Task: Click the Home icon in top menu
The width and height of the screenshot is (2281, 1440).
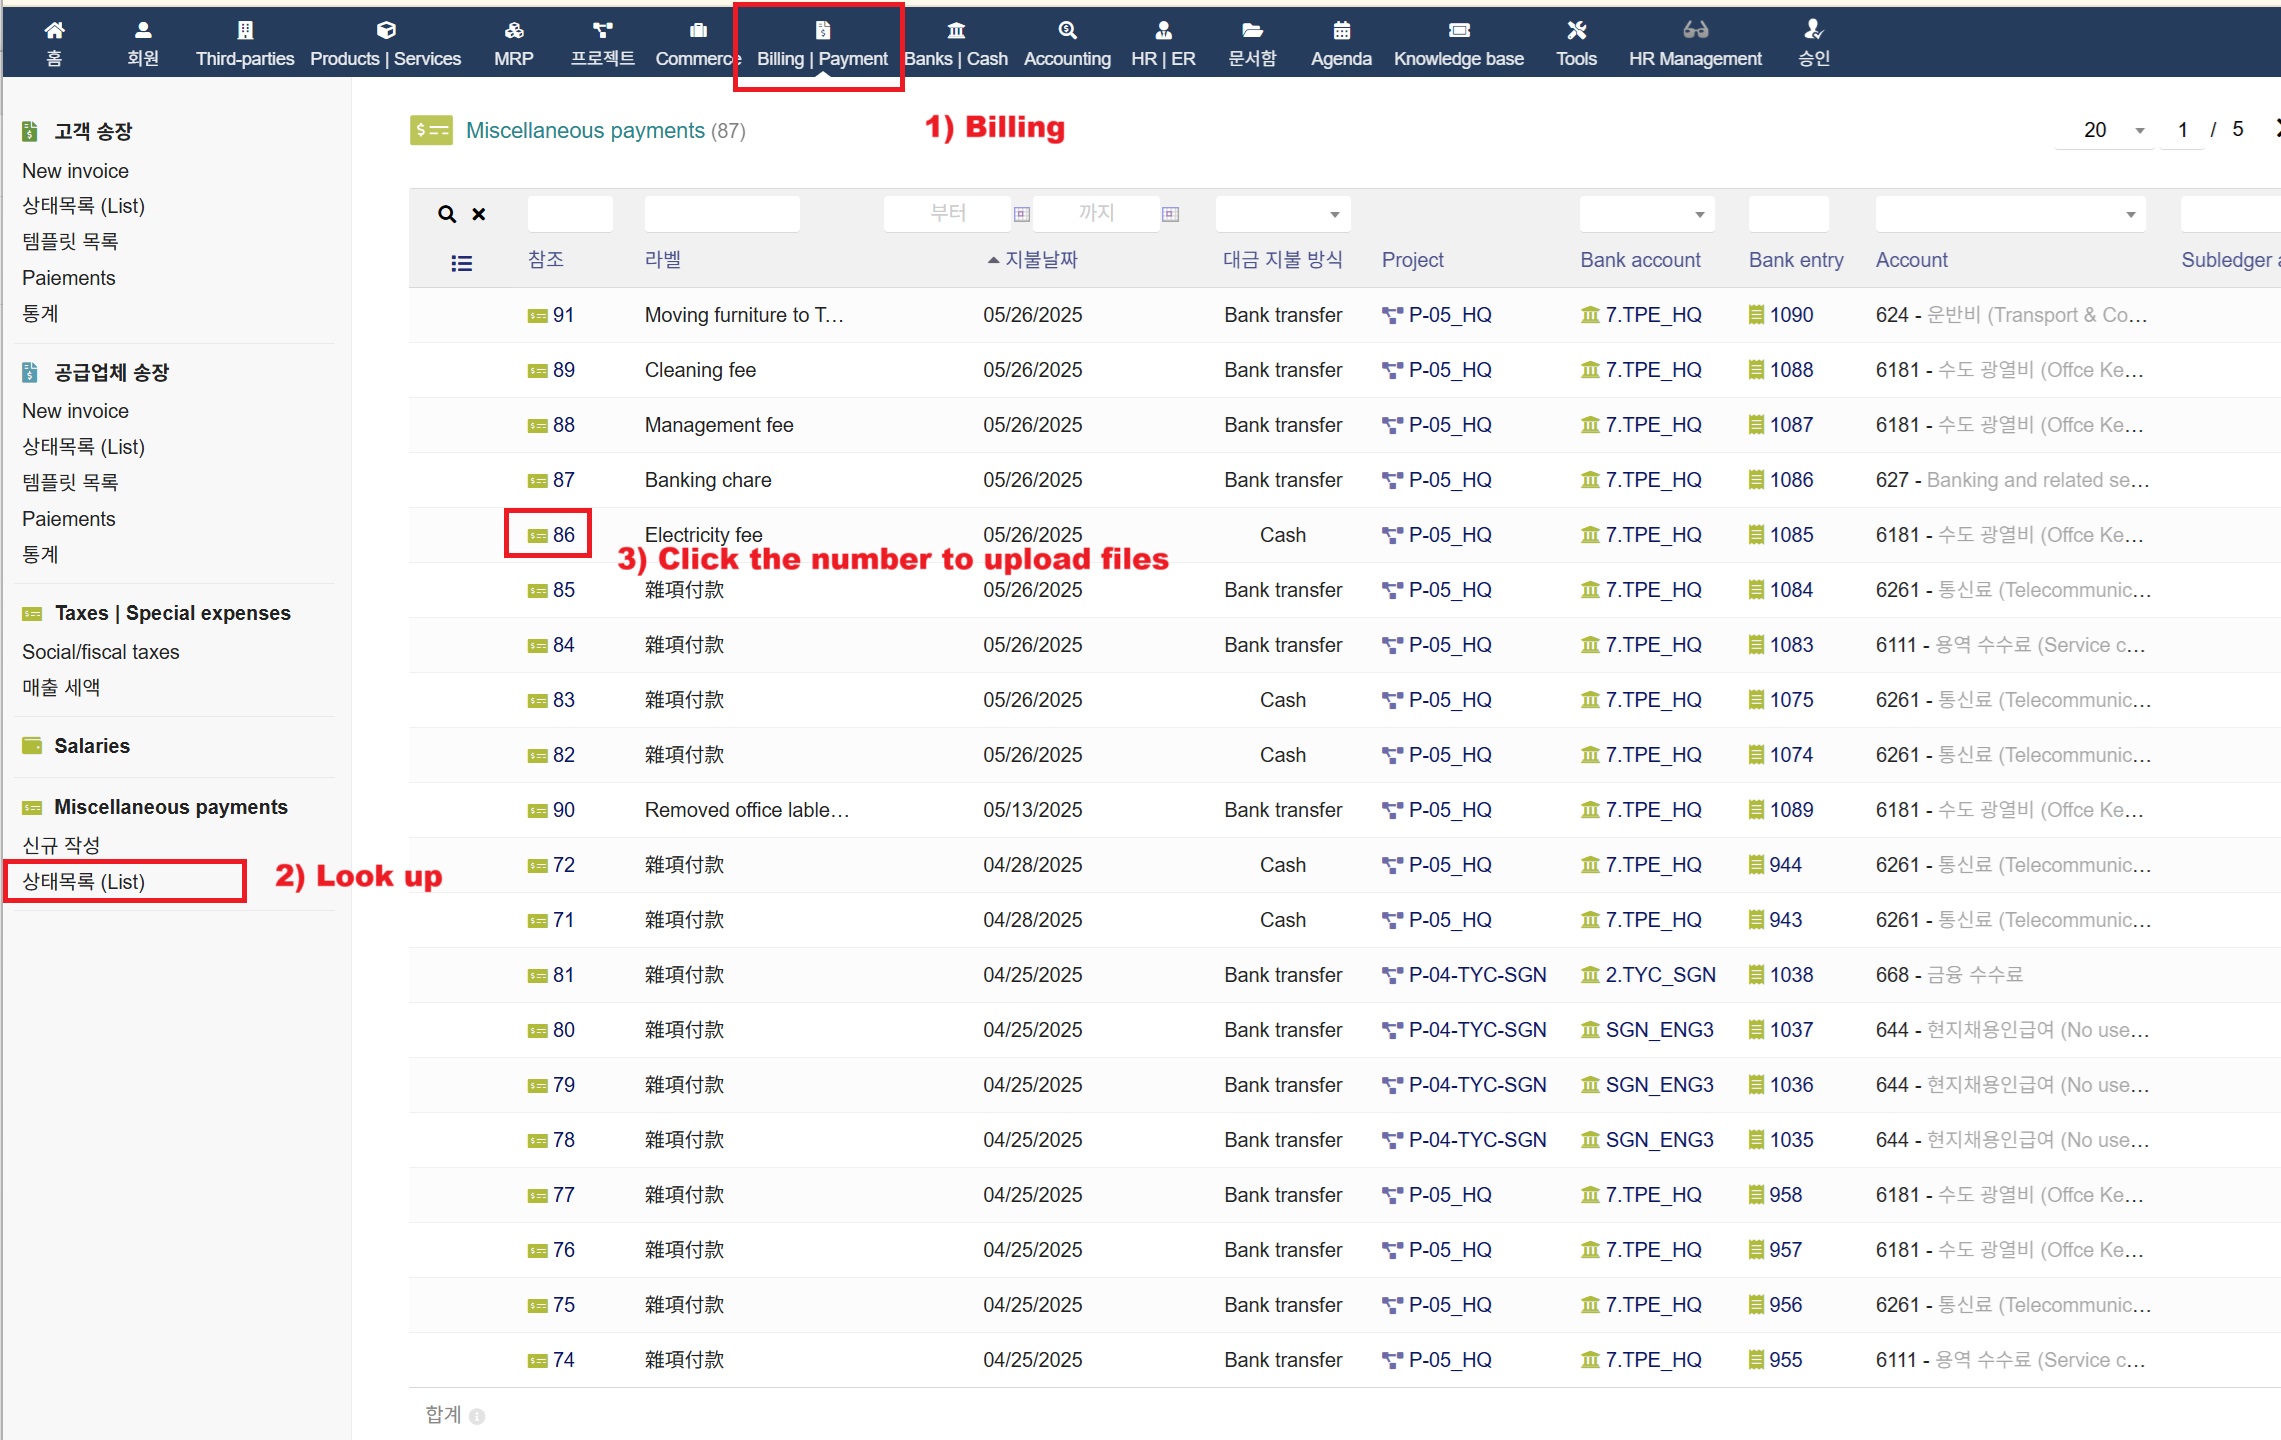Action: pyautogui.click(x=54, y=30)
